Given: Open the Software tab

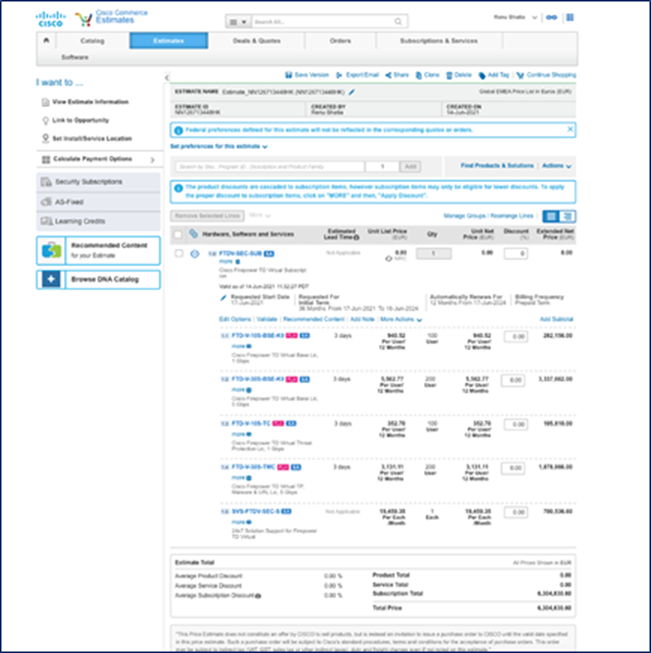Looking at the screenshot, I should pos(75,57).
